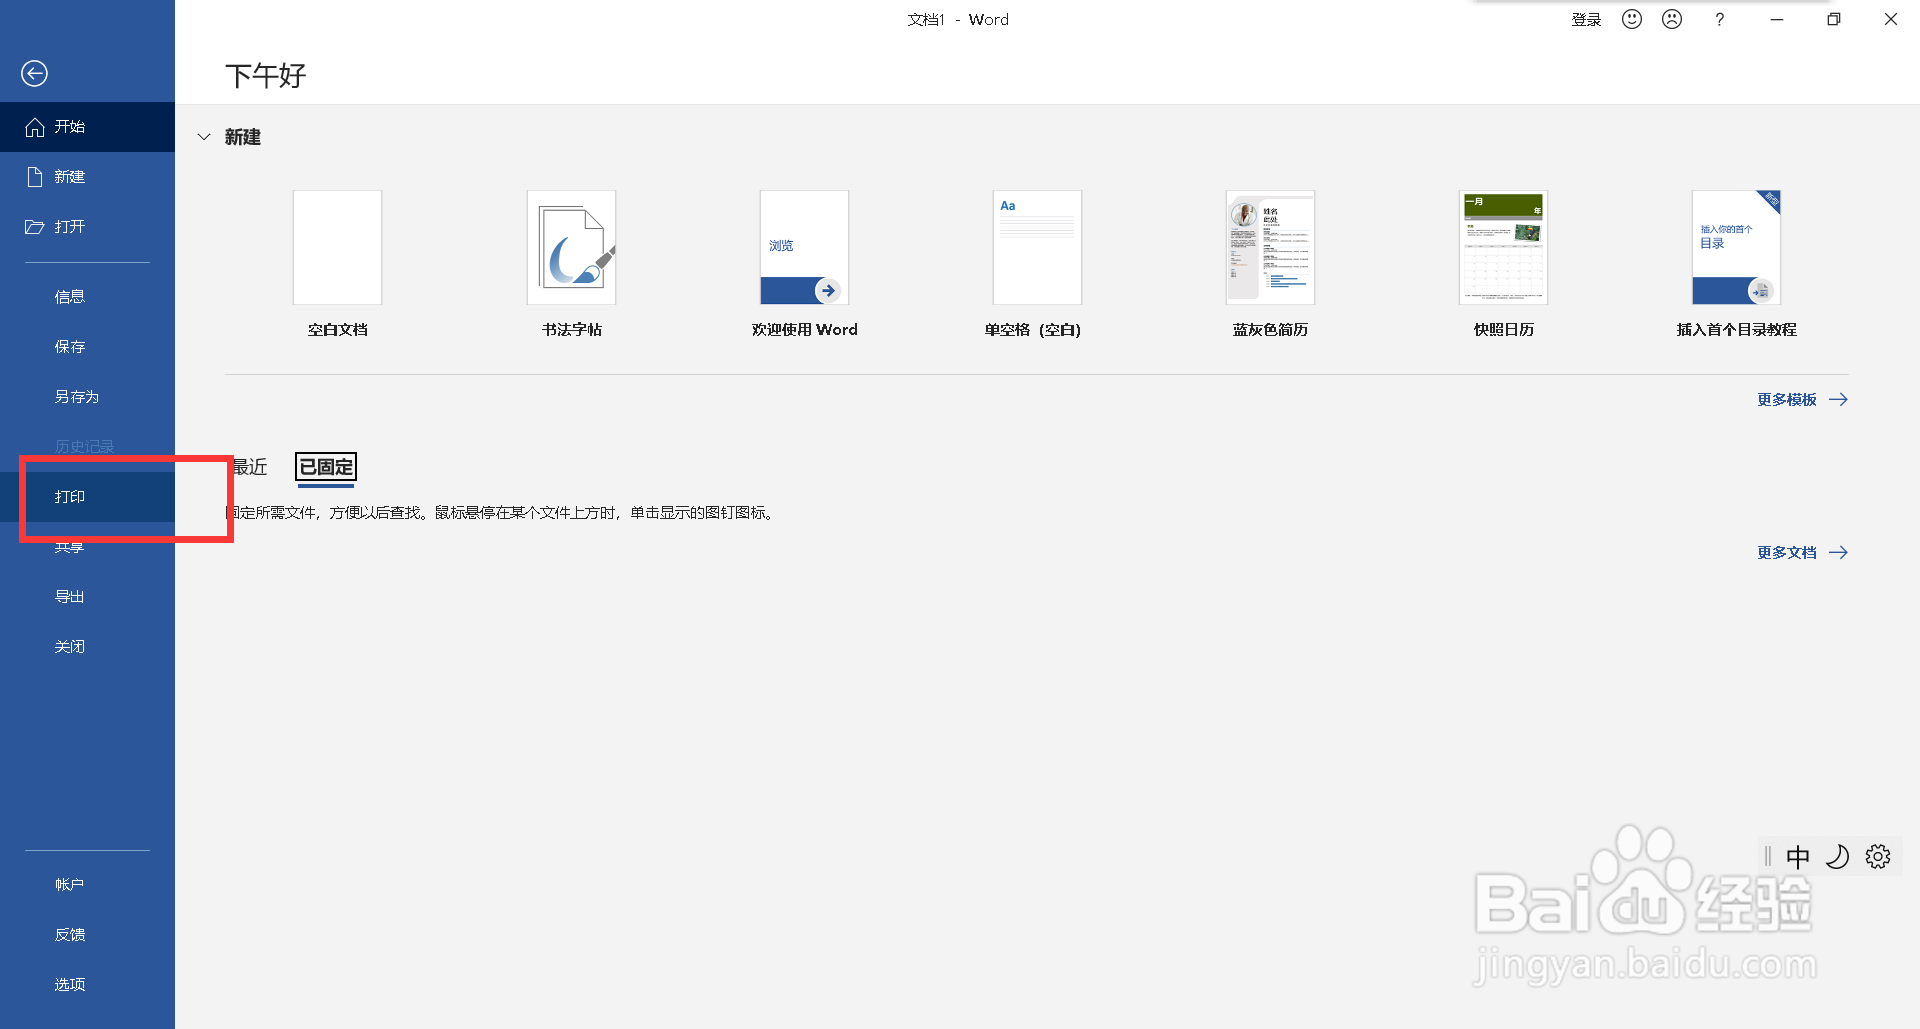Click the 更多模板 link

pyautogui.click(x=1802, y=400)
